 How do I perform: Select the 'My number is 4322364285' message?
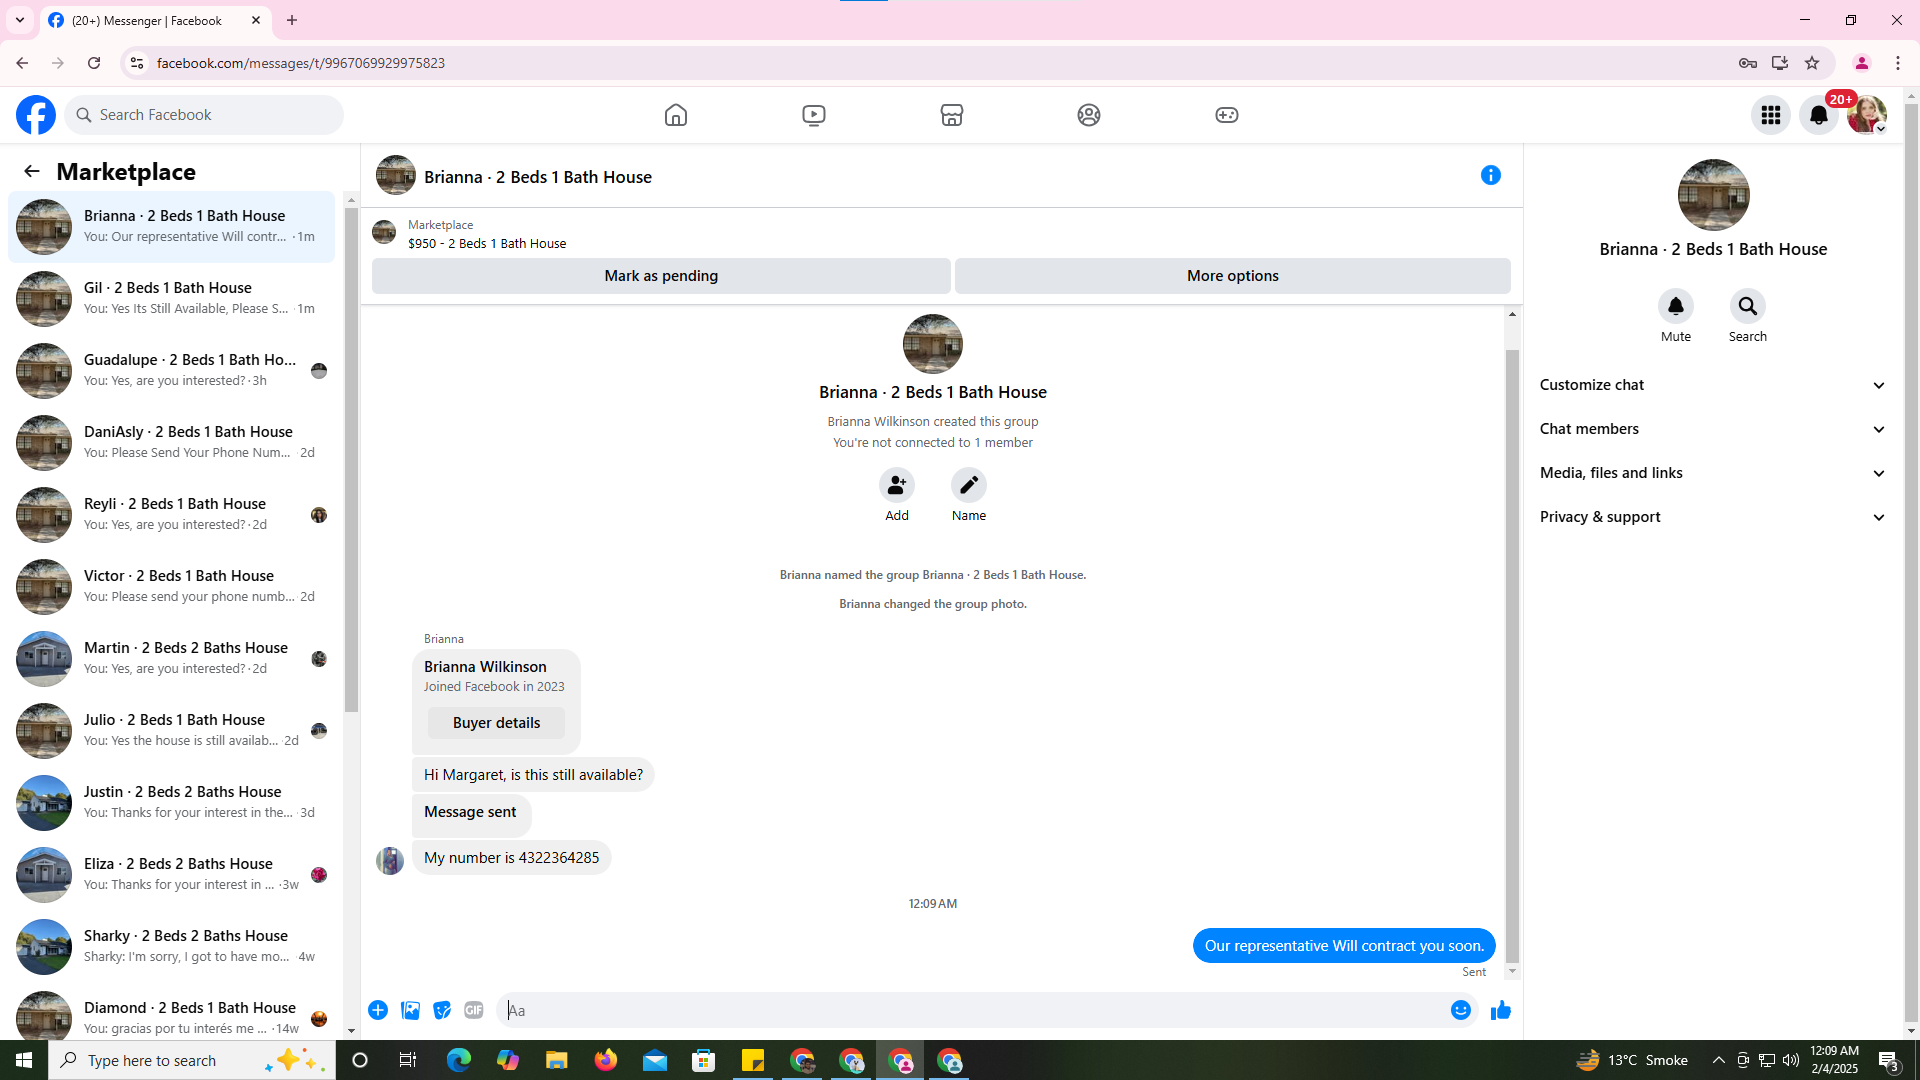[511, 858]
